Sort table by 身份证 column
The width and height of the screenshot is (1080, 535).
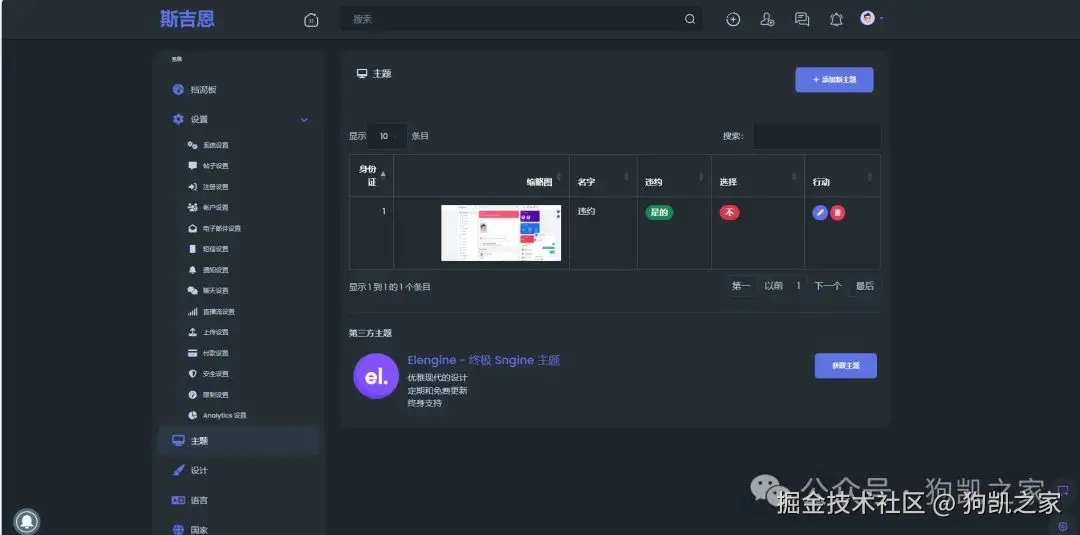click(x=371, y=176)
